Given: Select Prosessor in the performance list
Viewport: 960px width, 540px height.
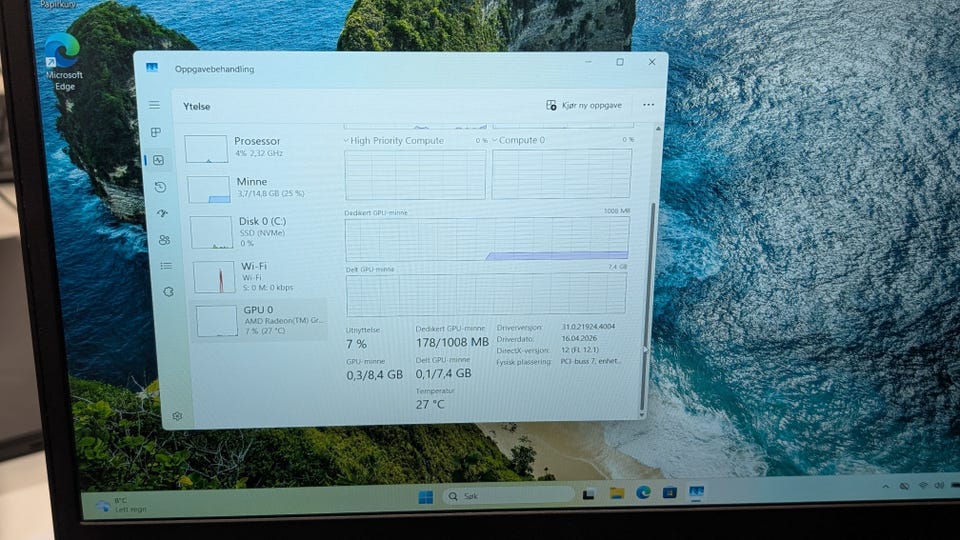Looking at the screenshot, I should [255, 148].
